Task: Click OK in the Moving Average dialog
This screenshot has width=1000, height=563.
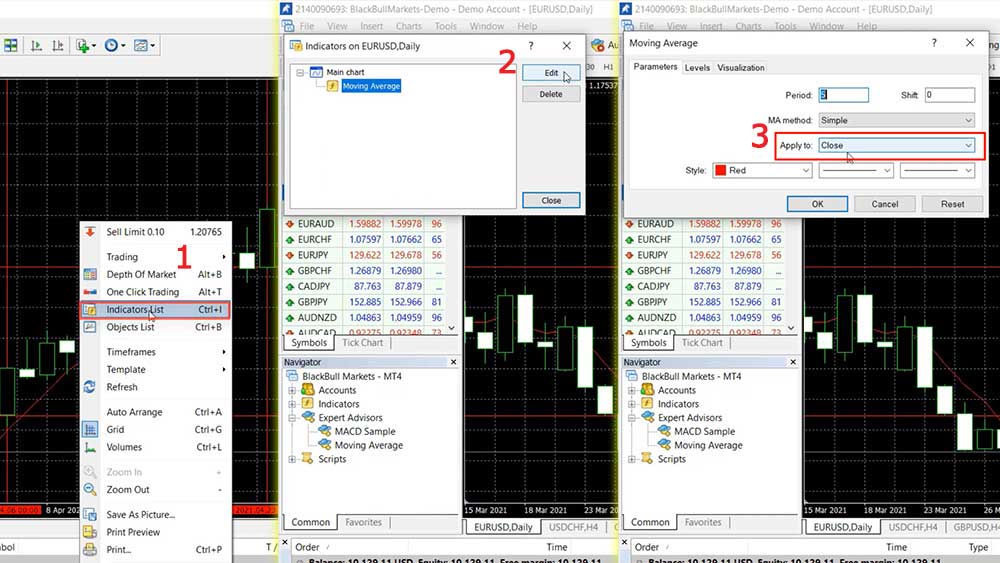Action: [817, 204]
